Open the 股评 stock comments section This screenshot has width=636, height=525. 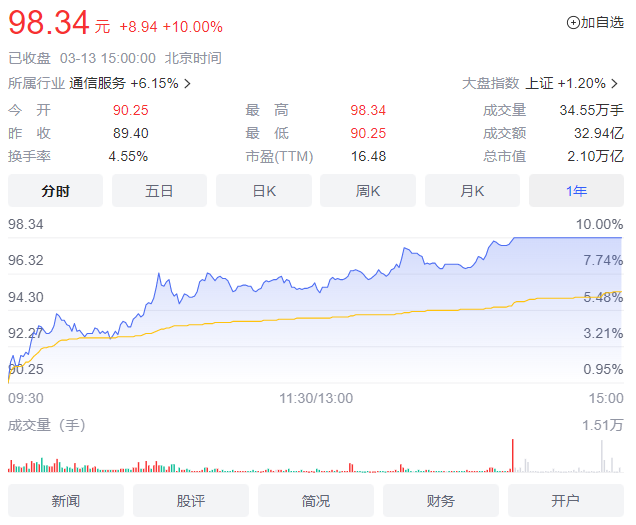[x=191, y=501]
